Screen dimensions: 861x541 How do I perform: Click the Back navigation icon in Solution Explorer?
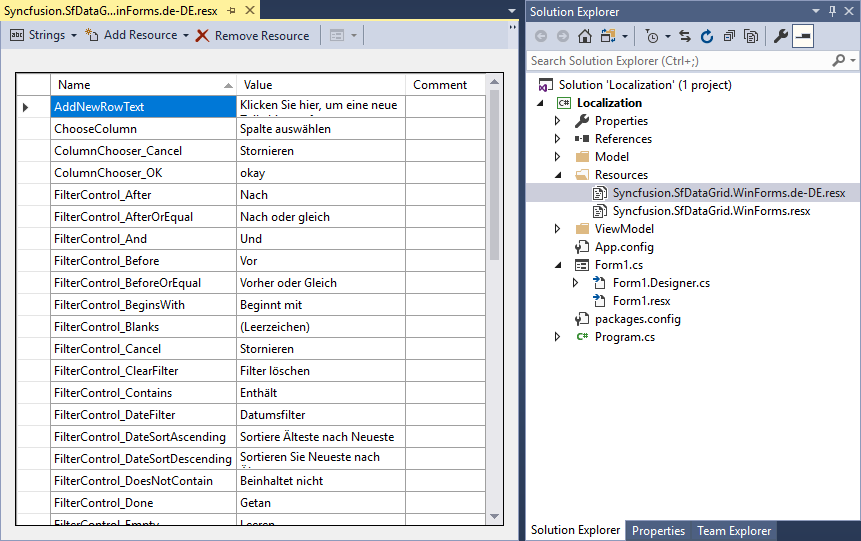[x=541, y=36]
